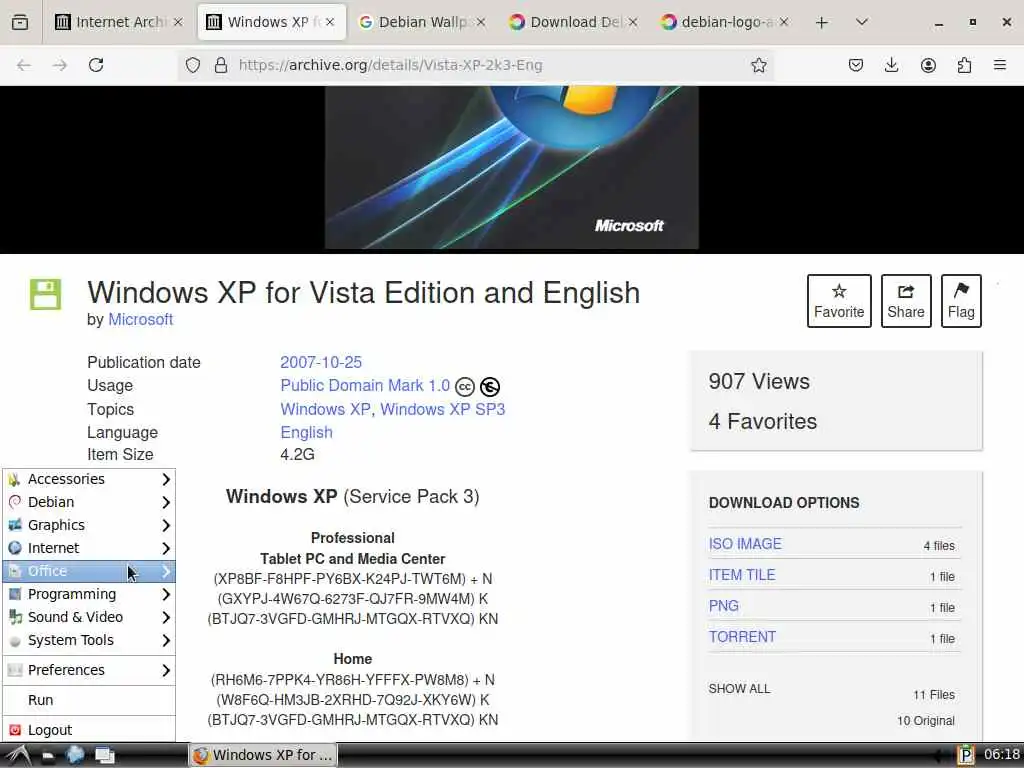
Task: Close the Debian Wallpaper Google tab
Action: coord(481,22)
